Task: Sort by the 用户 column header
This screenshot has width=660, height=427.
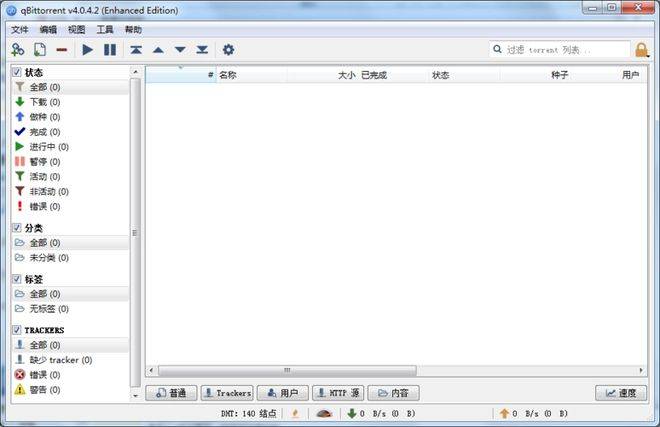Action: pyautogui.click(x=609, y=75)
